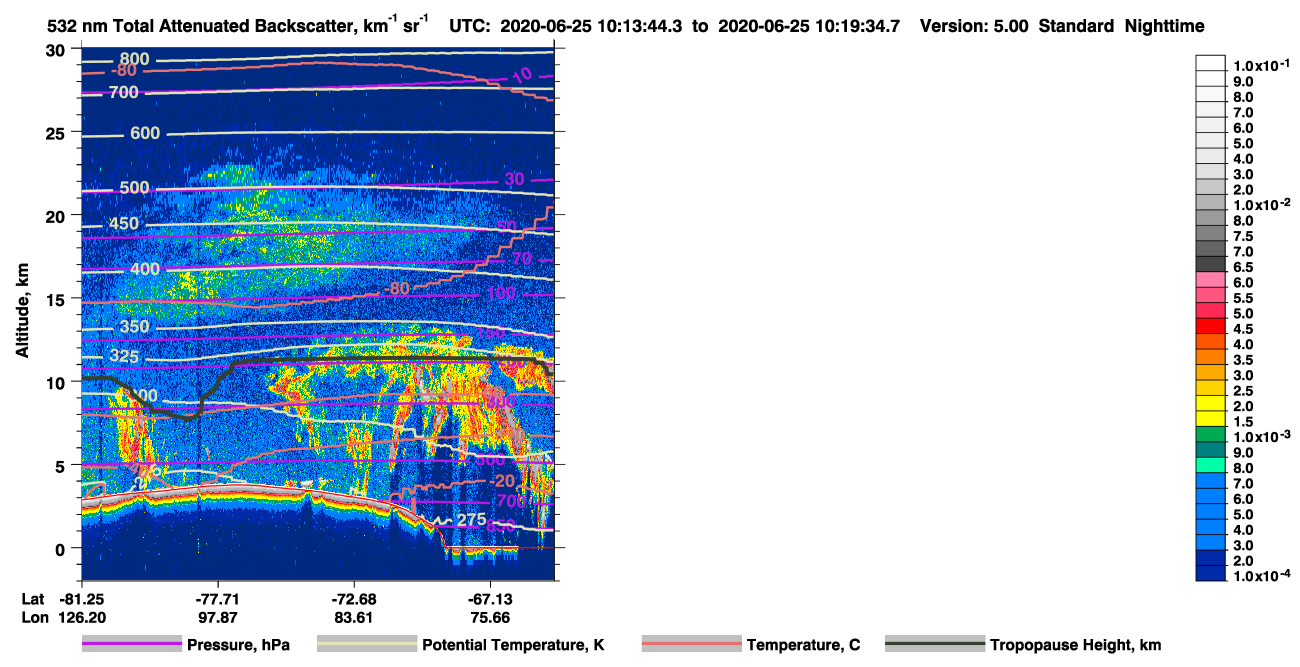Select longitude value 126.20

click(81, 617)
